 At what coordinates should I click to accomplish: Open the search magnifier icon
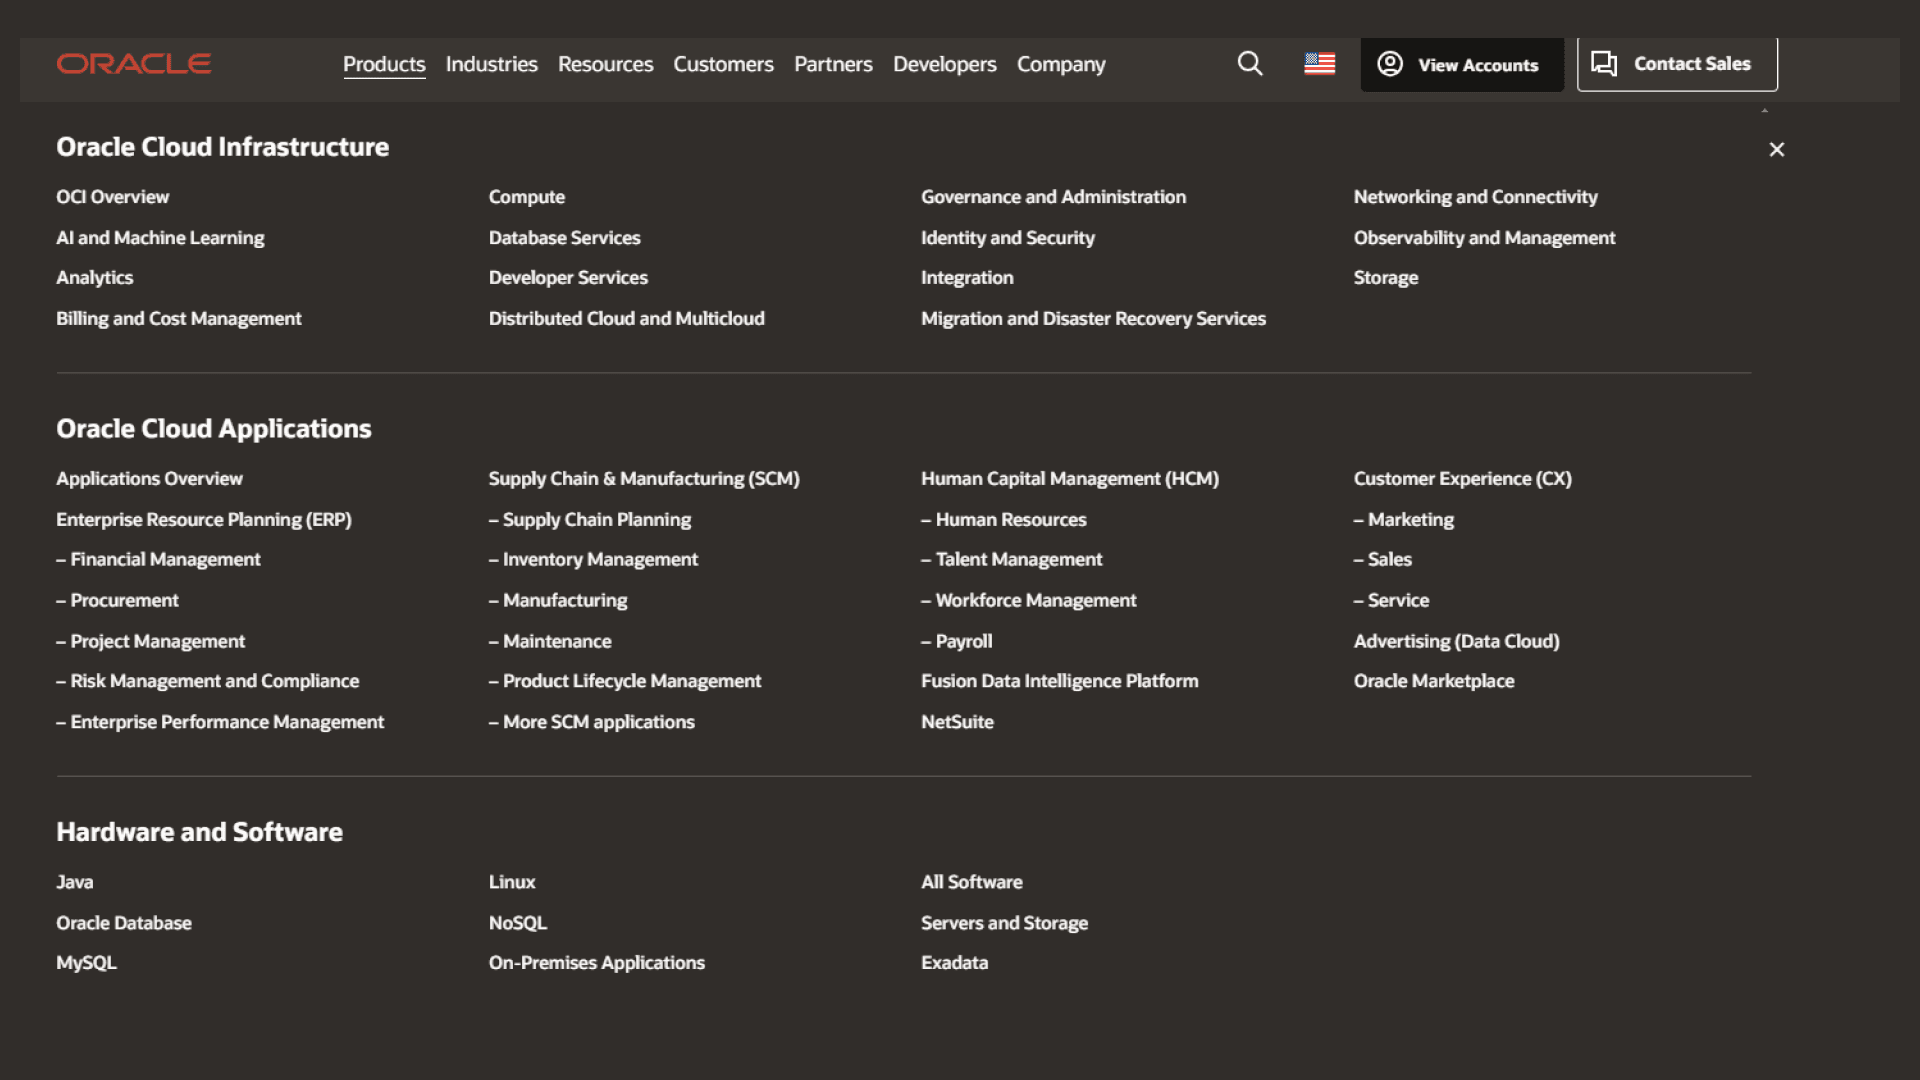pyautogui.click(x=1250, y=64)
